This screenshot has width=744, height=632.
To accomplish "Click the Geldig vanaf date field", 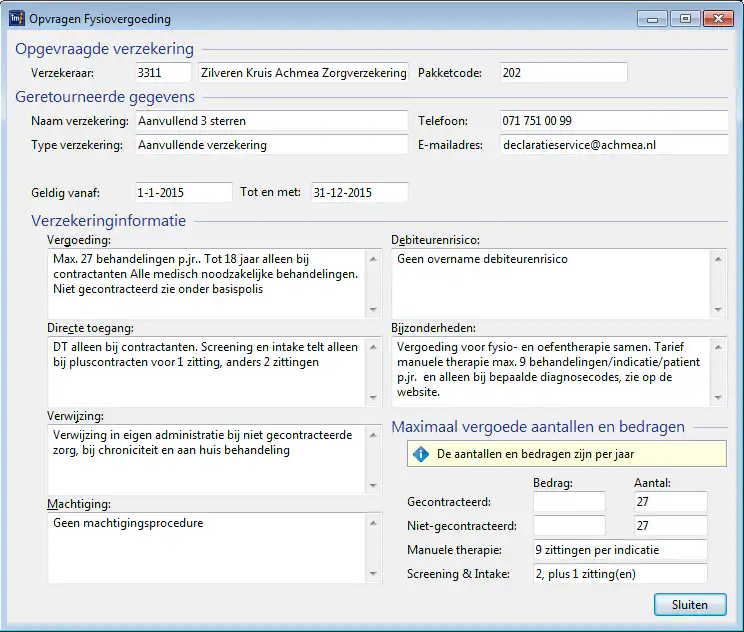I will 184,192.
